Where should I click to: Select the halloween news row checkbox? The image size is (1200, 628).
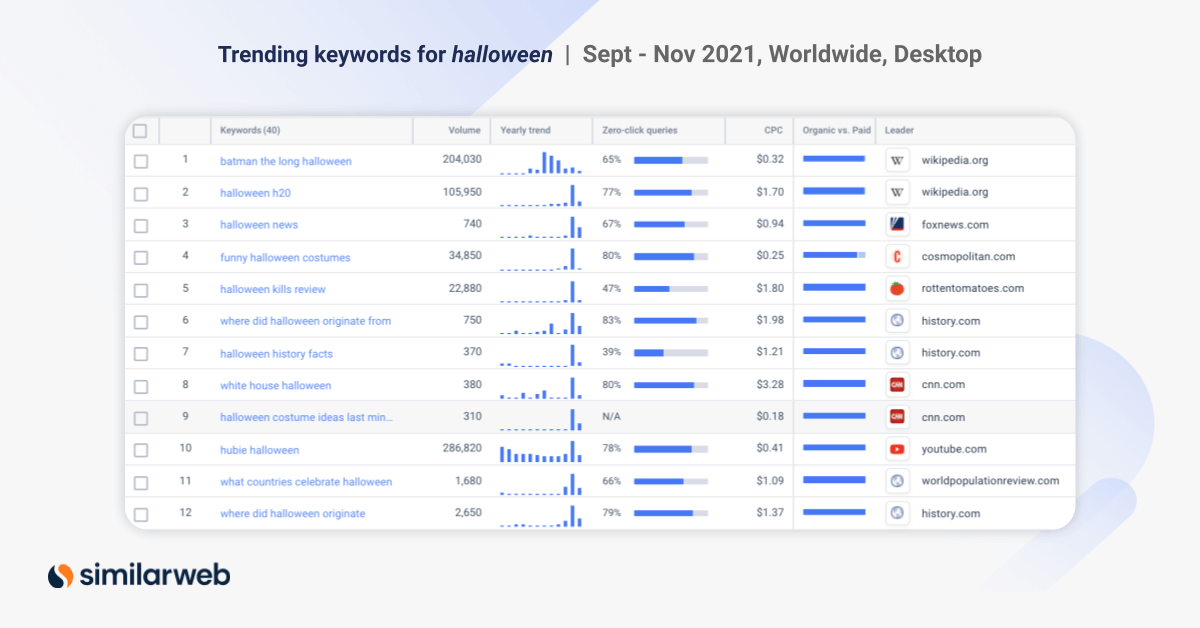click(140, 225)
